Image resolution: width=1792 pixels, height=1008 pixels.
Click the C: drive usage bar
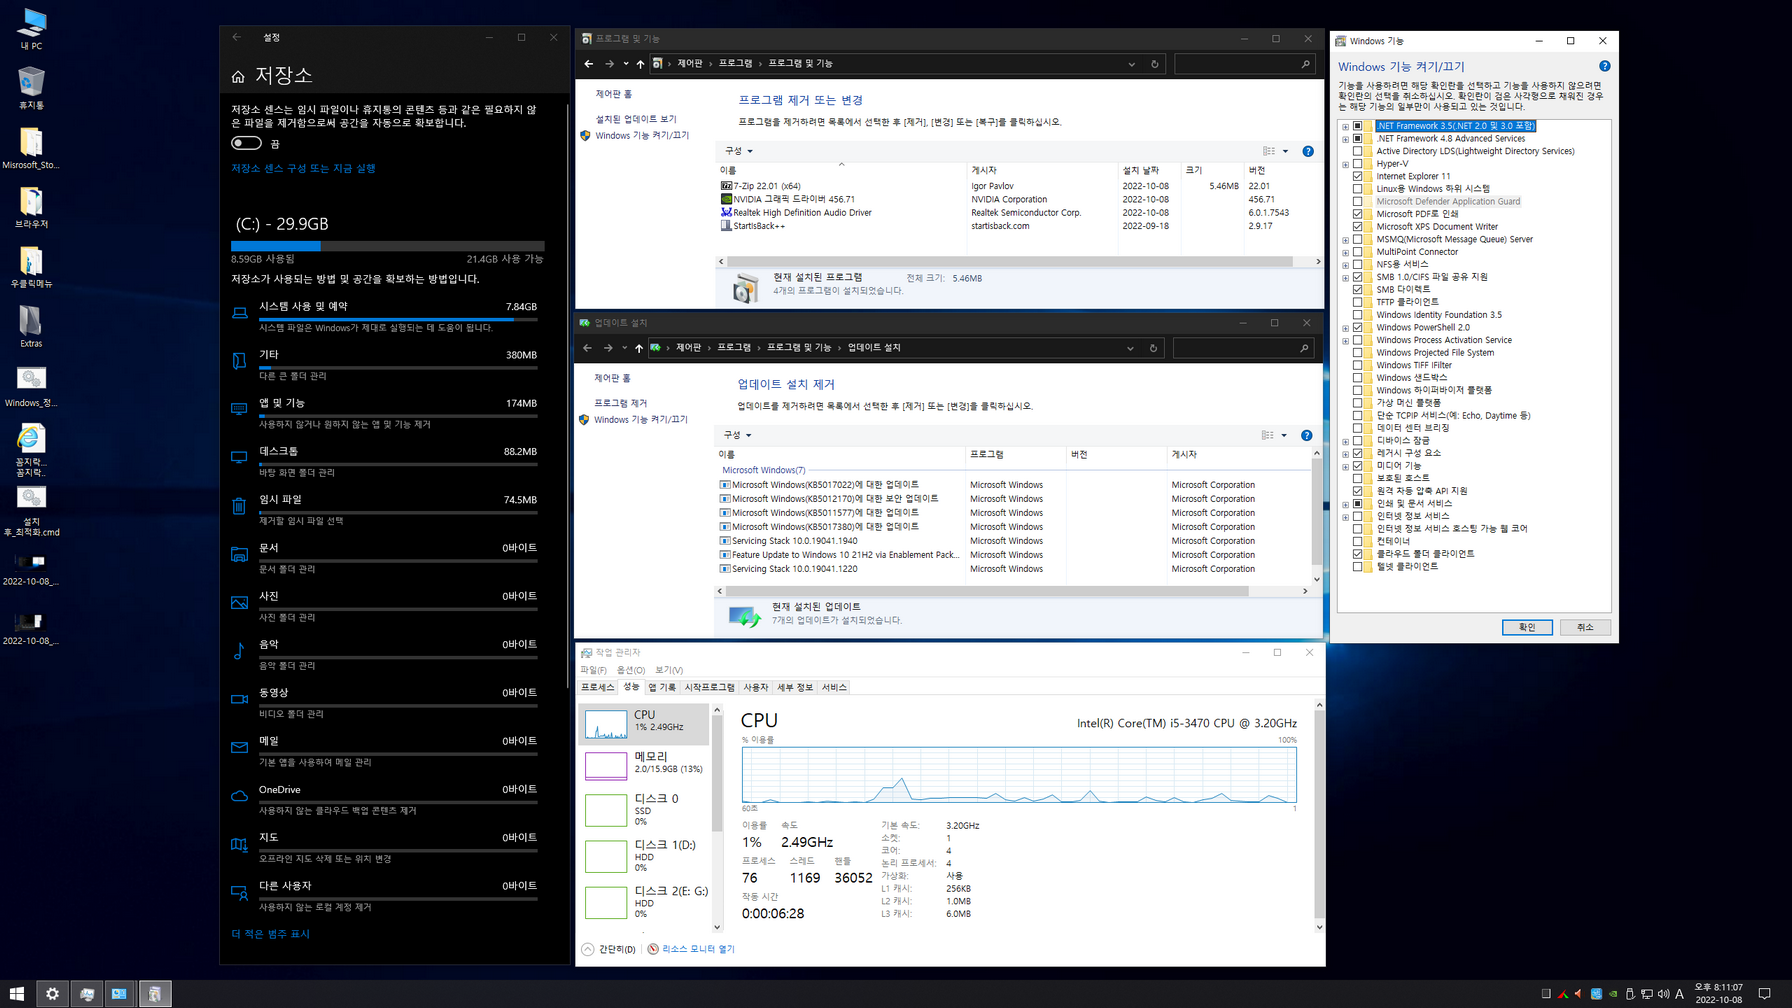(388, 246)
